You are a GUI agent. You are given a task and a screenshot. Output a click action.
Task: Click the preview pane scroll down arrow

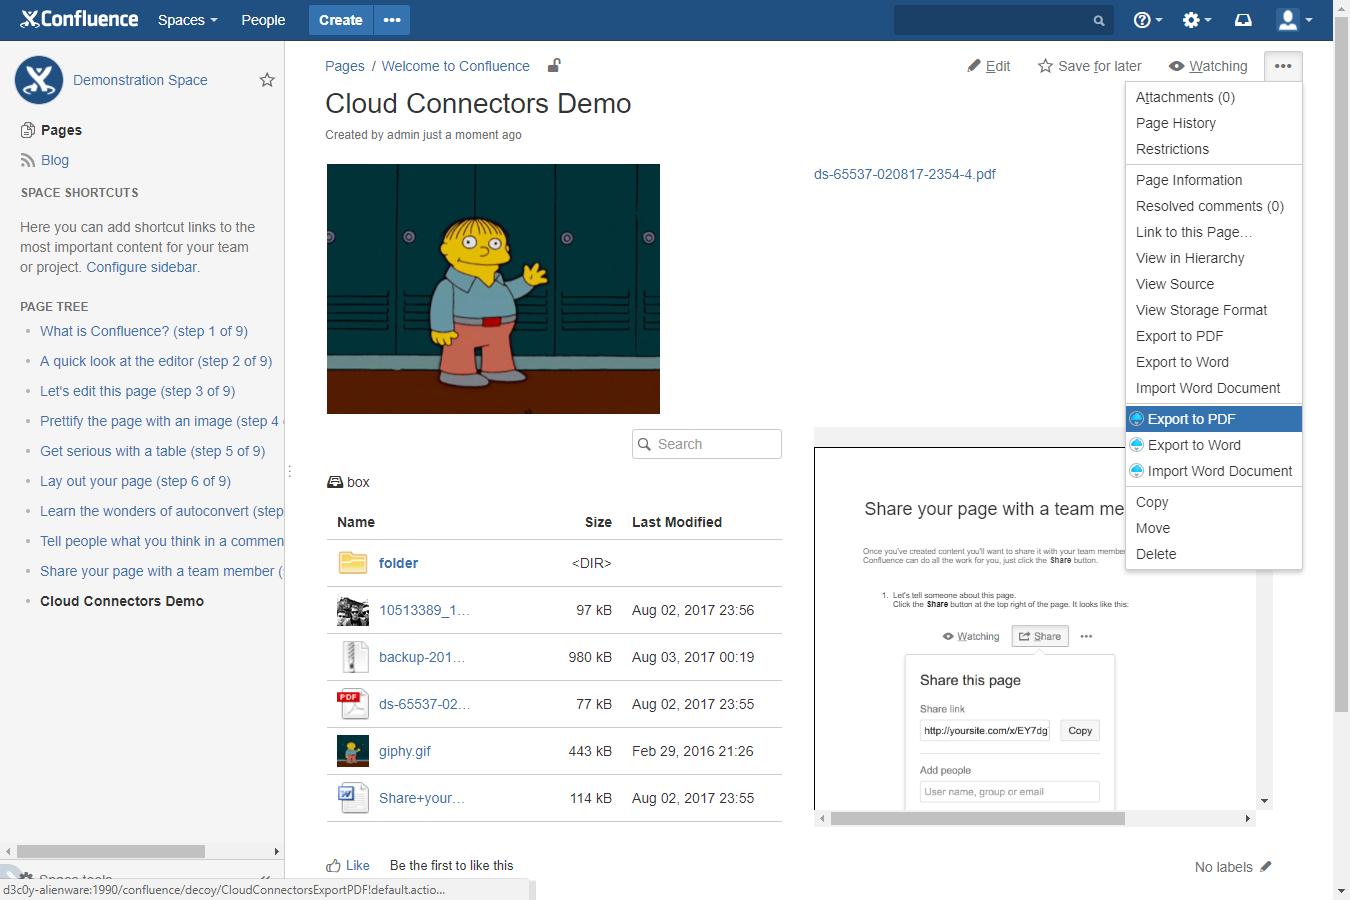coord(1265,801)
